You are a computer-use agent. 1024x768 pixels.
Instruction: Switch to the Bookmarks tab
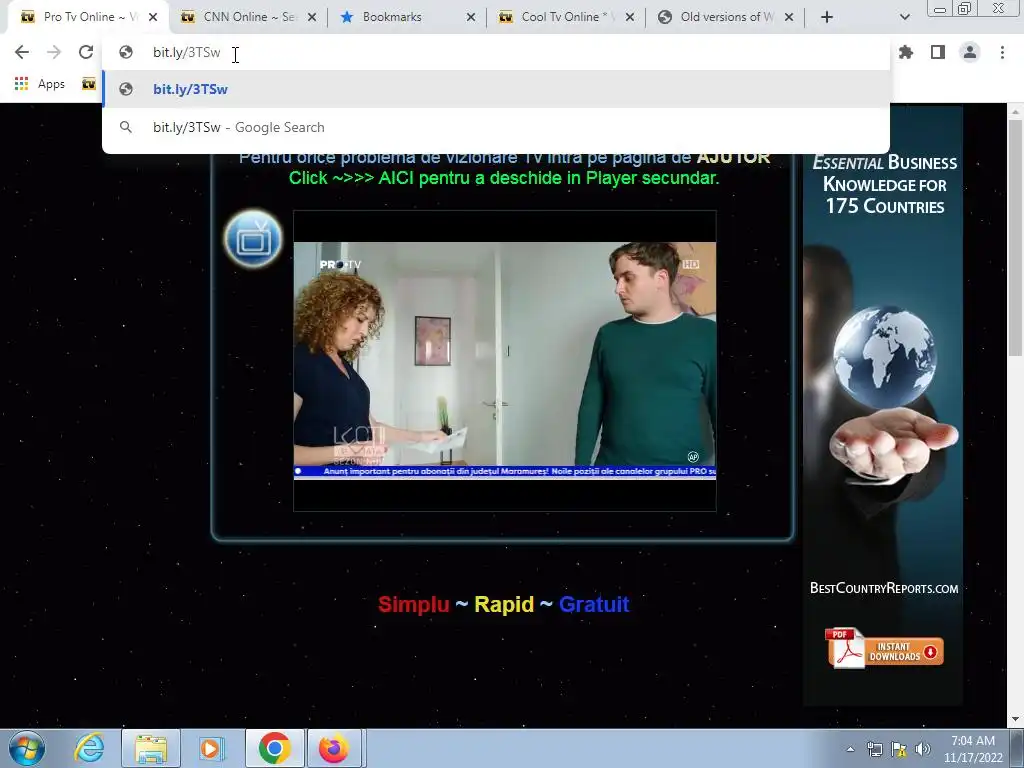(407, 18)
